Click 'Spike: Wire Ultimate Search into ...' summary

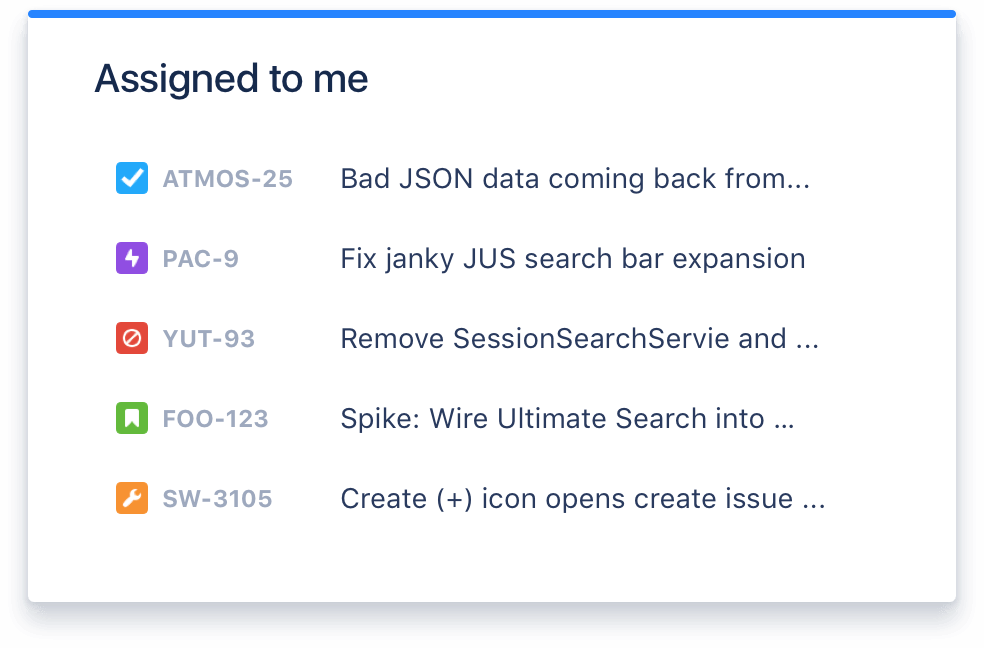tap(568, 418)
